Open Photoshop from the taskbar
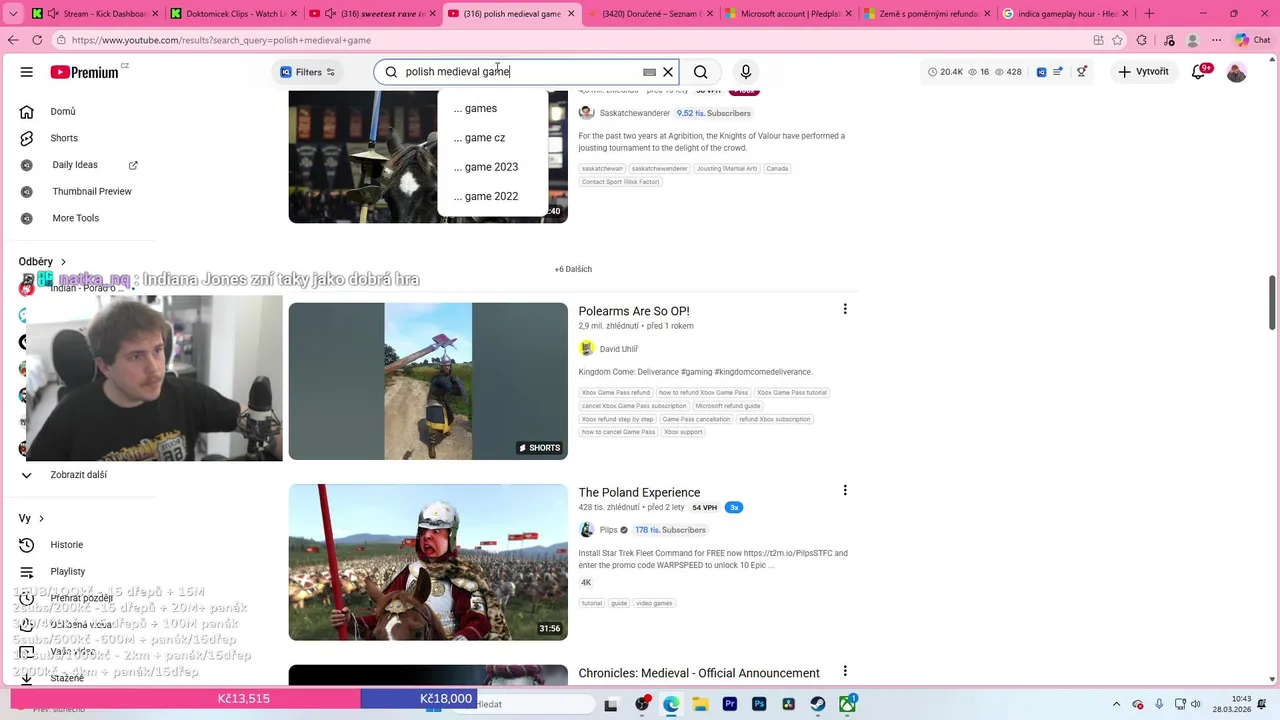 click(x=759, y=704)
